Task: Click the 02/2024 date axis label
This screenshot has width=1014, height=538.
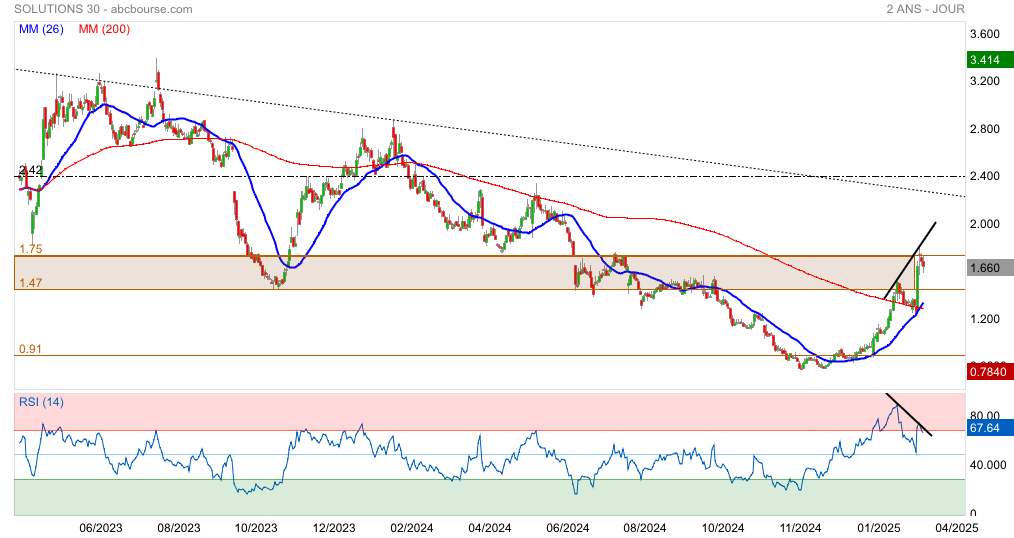Action: 411,528
